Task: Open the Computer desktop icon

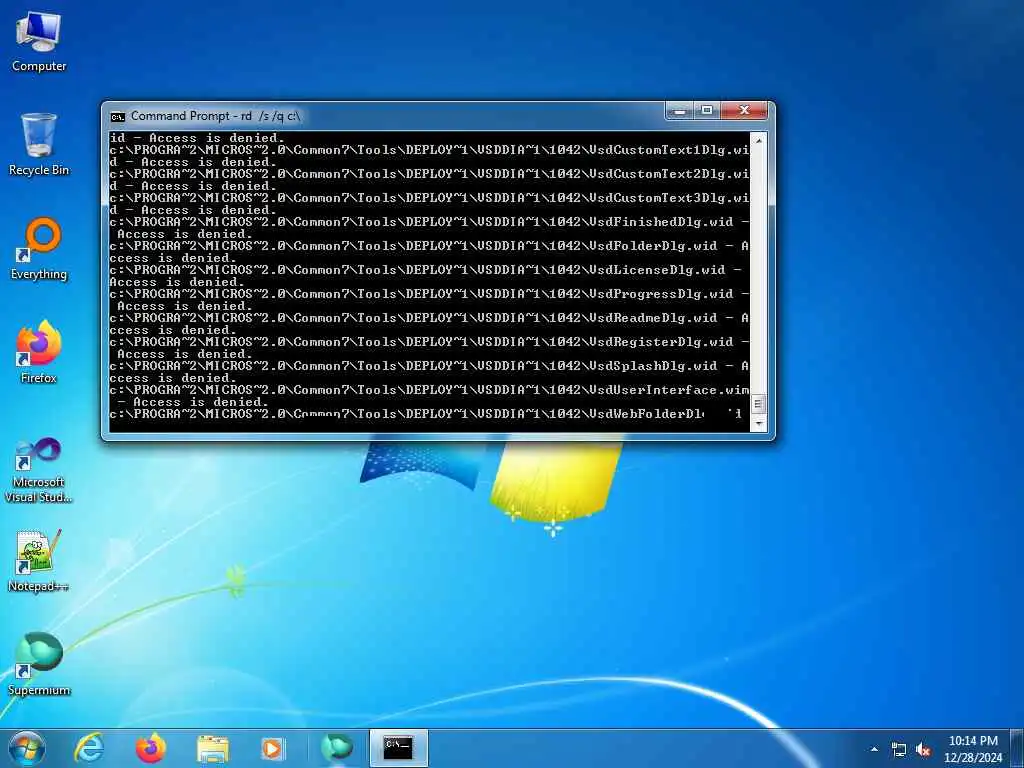Action: 39,42
